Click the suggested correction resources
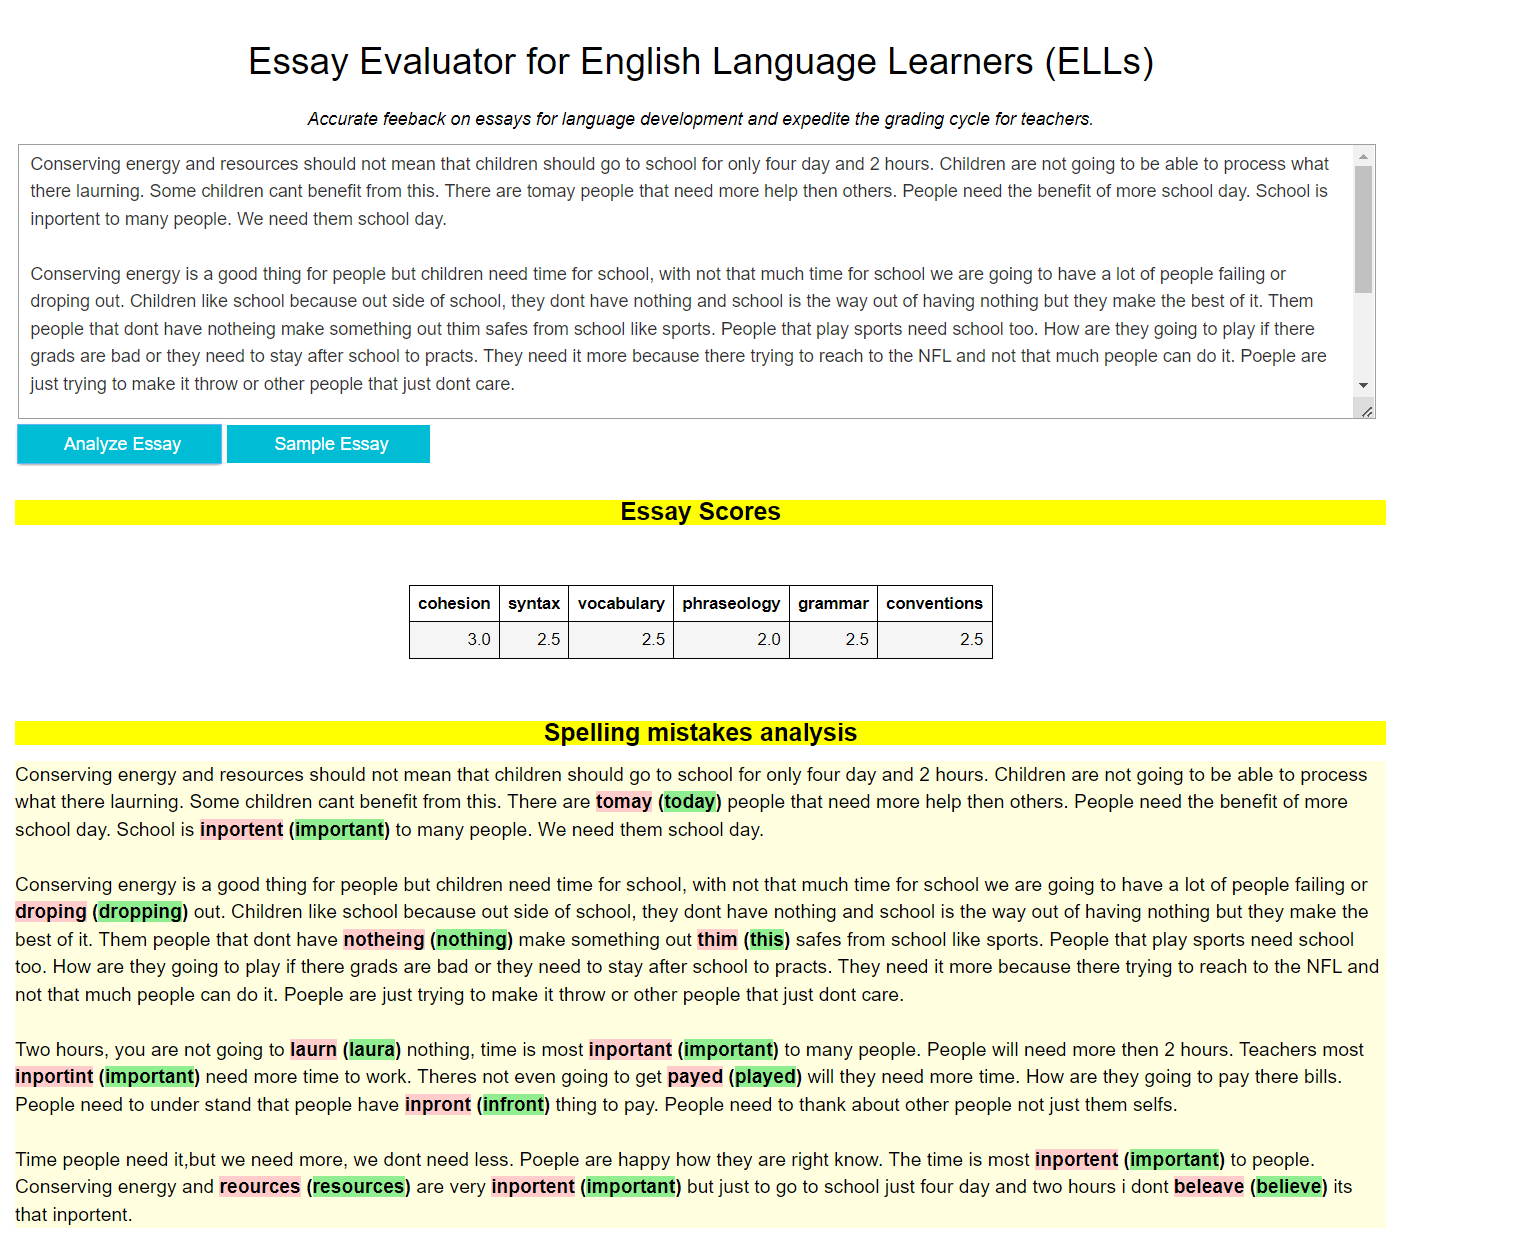Image resolution: width=1540 pixels, height=1237 pixels. point(359,1187)
